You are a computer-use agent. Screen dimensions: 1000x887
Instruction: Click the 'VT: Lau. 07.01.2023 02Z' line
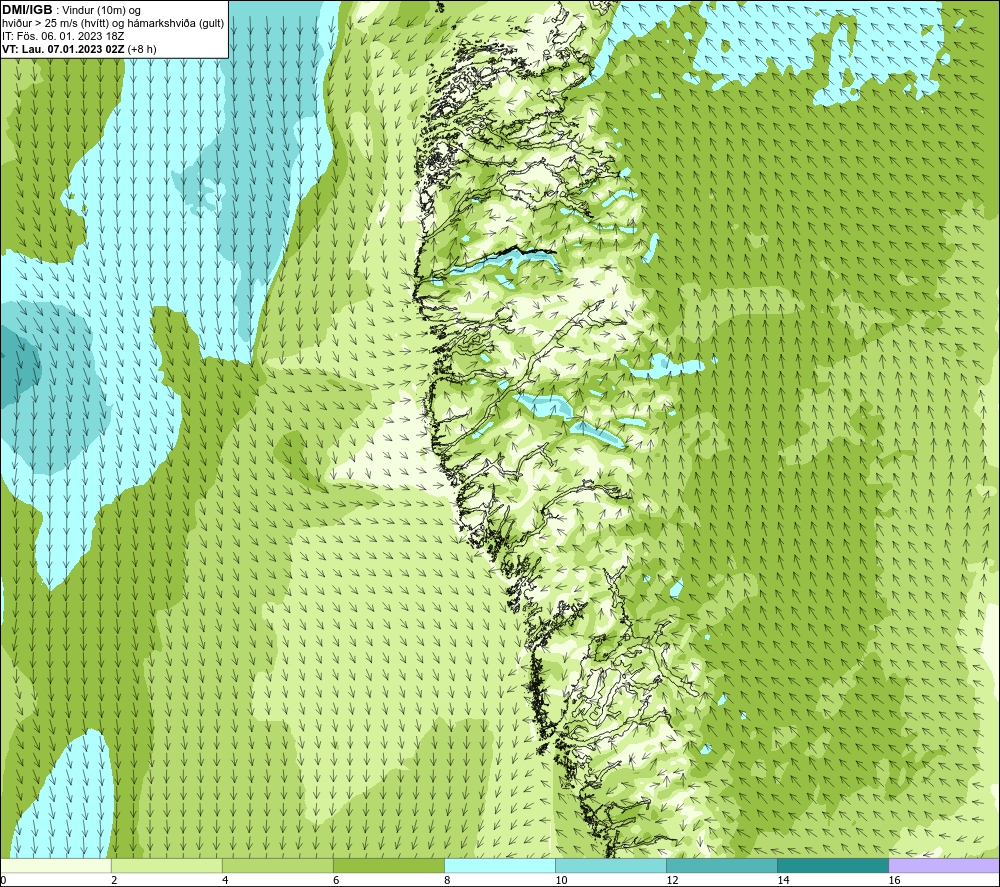point(63,49)
